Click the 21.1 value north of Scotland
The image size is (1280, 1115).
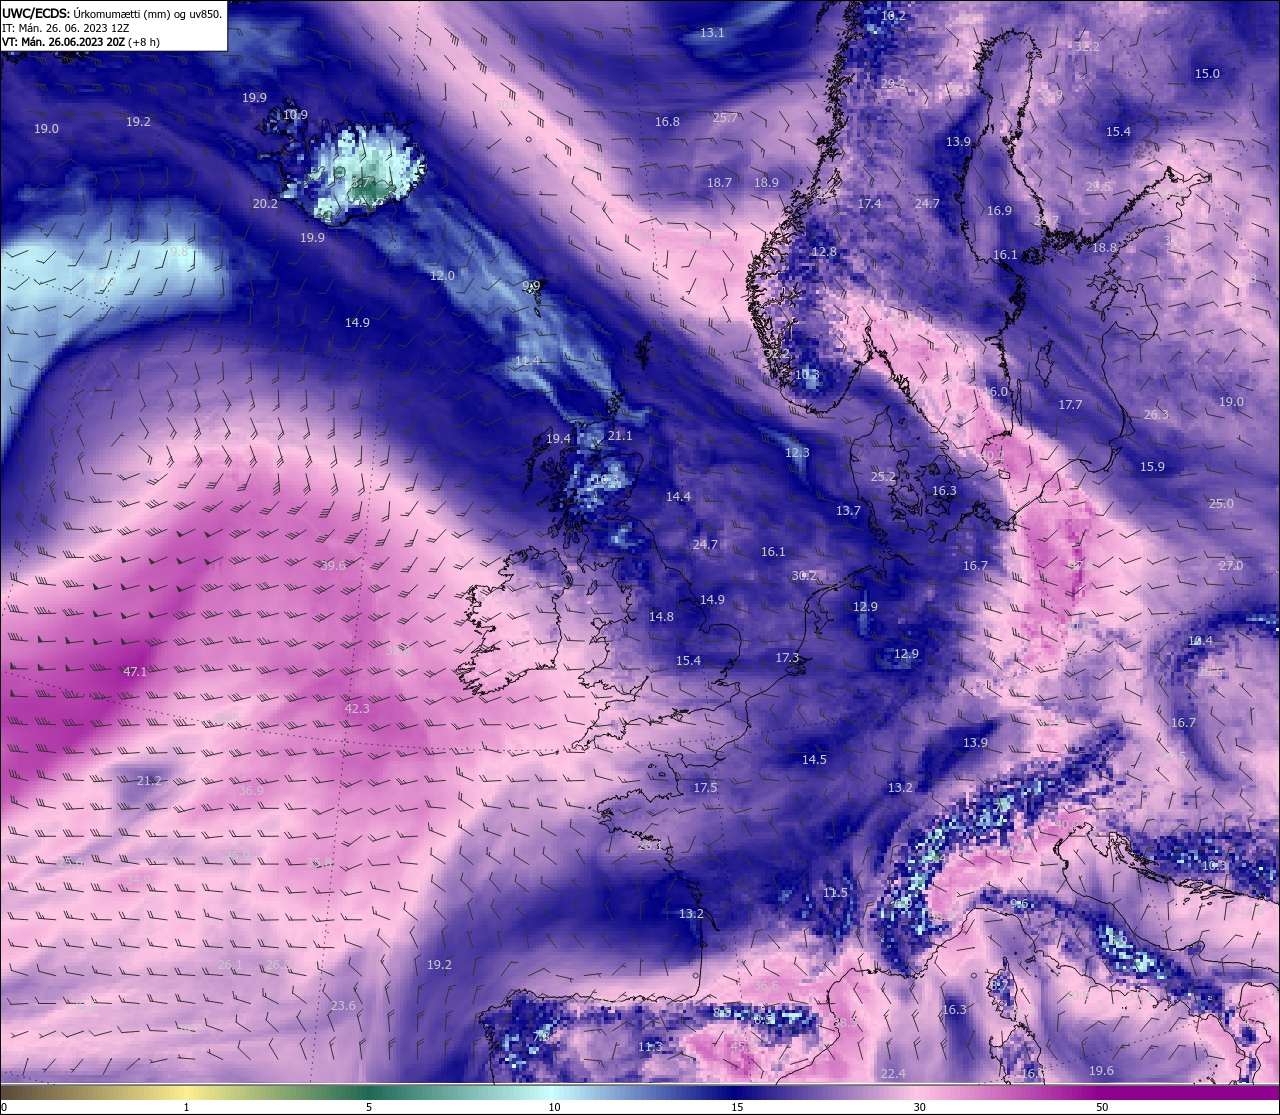(620, 436)
